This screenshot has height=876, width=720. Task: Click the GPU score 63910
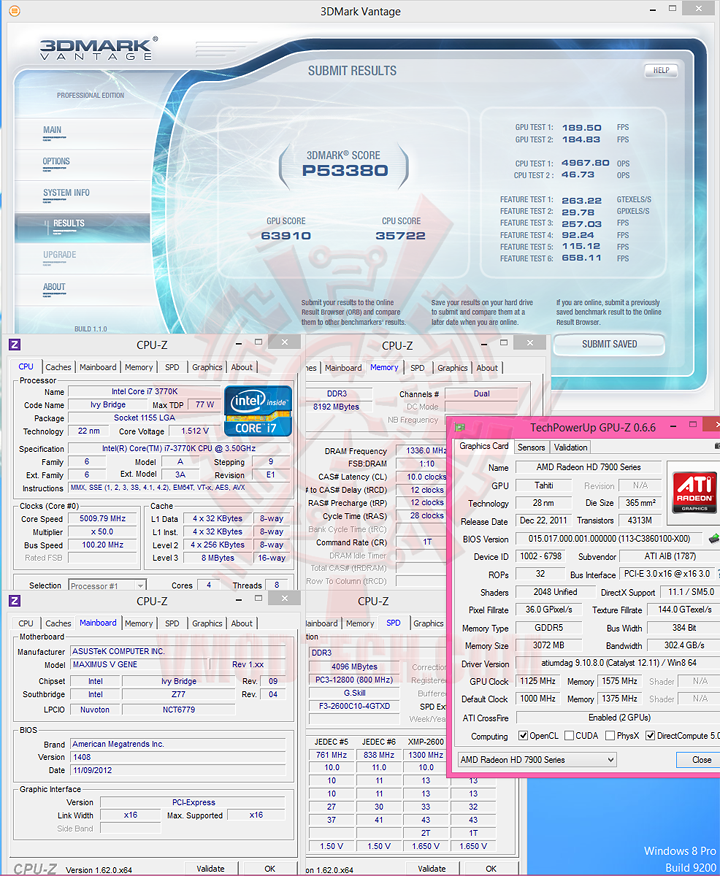(x=285, y=236)
